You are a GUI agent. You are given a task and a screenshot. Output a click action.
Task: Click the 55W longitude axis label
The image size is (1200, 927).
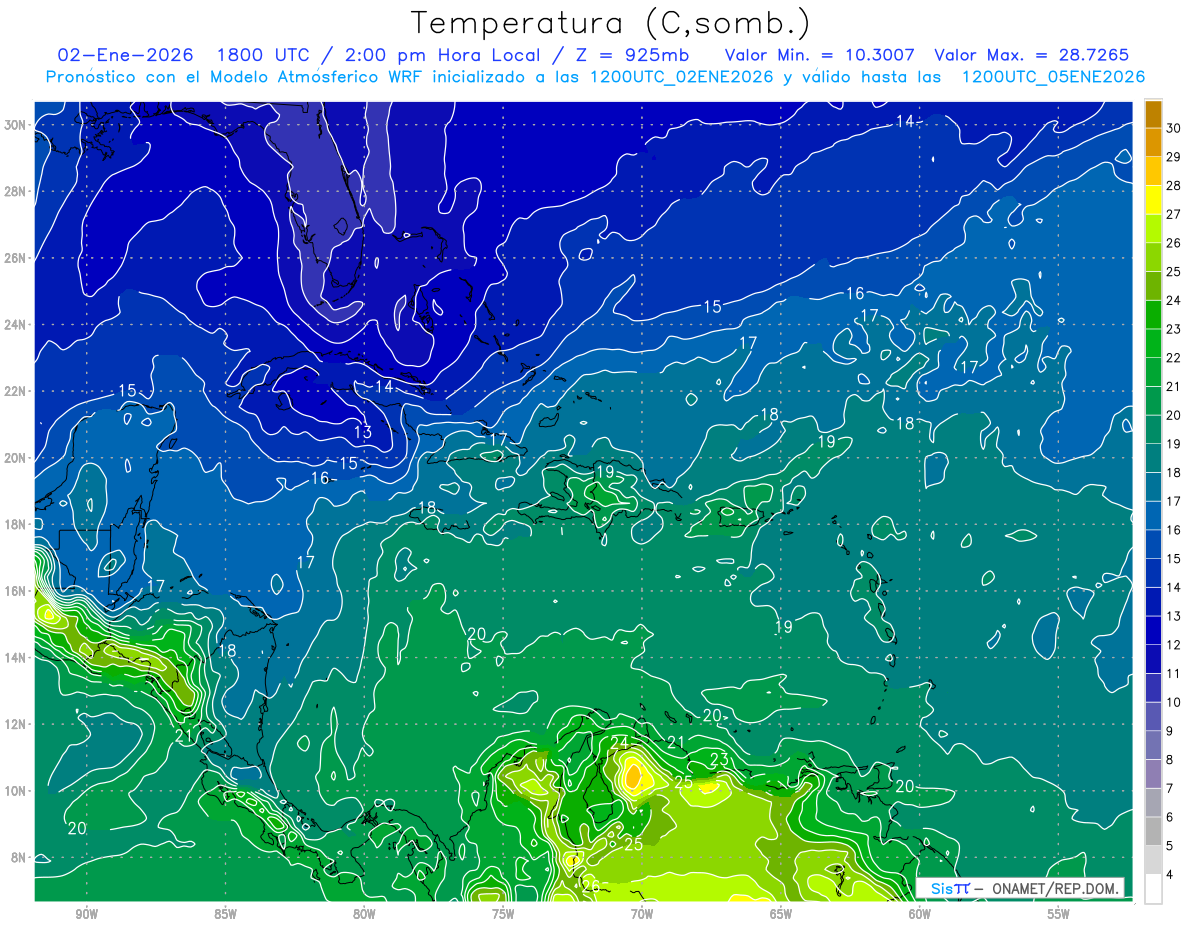pos(1059,914)
